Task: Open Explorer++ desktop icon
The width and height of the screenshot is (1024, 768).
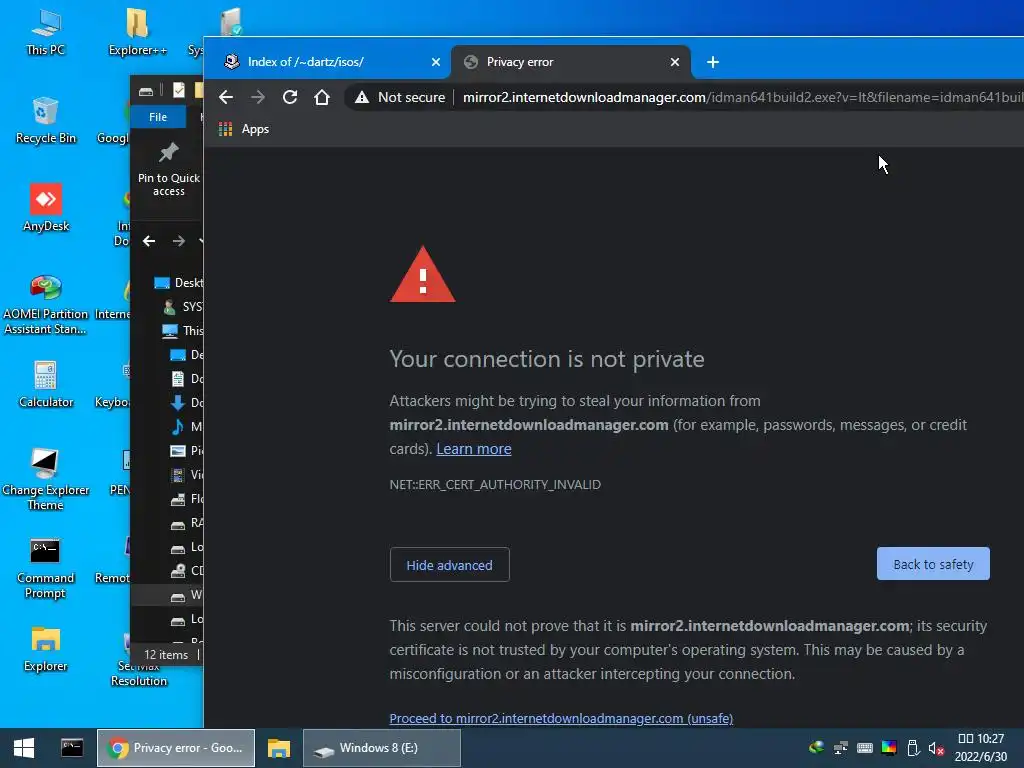Action: [137, 33]
